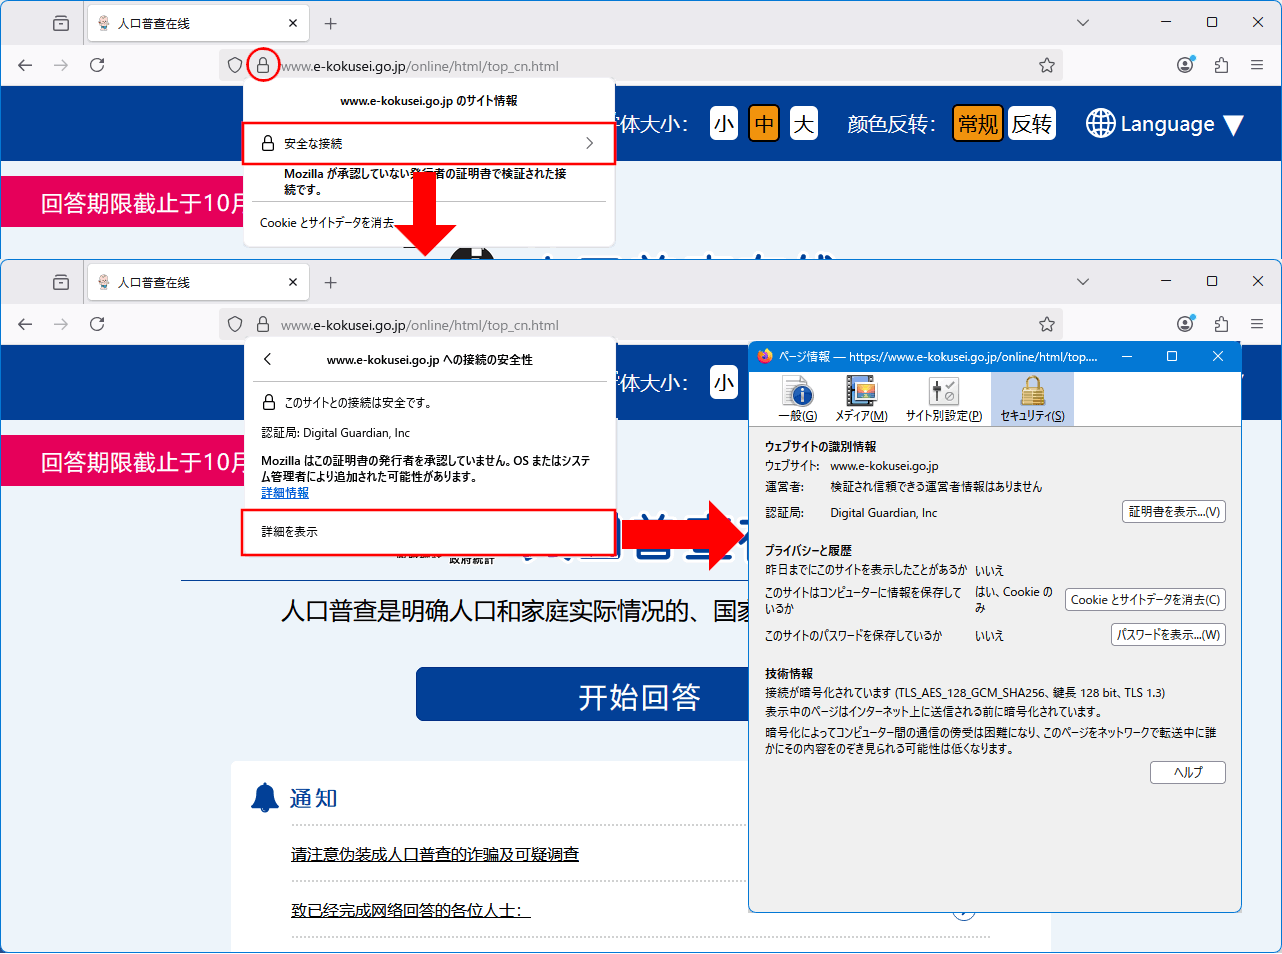Select the 常规 color mode
Screen dimensions: 1282x954
[977, 124]
